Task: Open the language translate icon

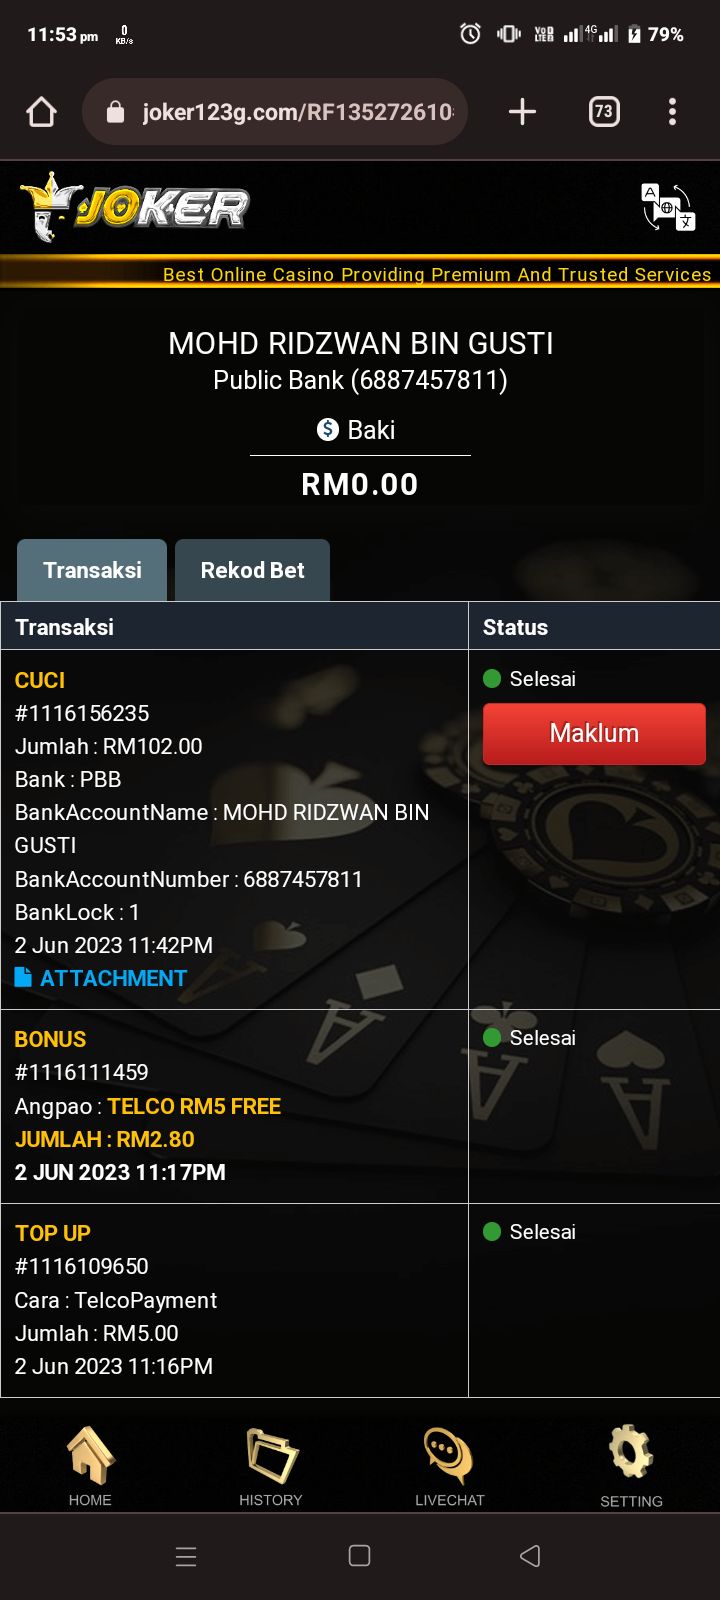Action: [x=667, y=207]
